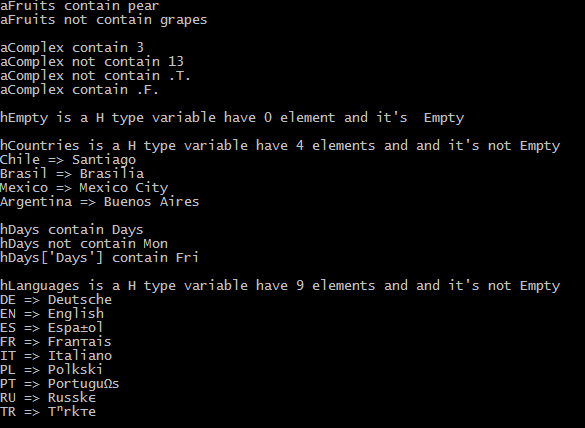The width and height of the screenshot is (585, 428).
Task: Click the 'aComplex not contain .T.' line
Action: 96,76
